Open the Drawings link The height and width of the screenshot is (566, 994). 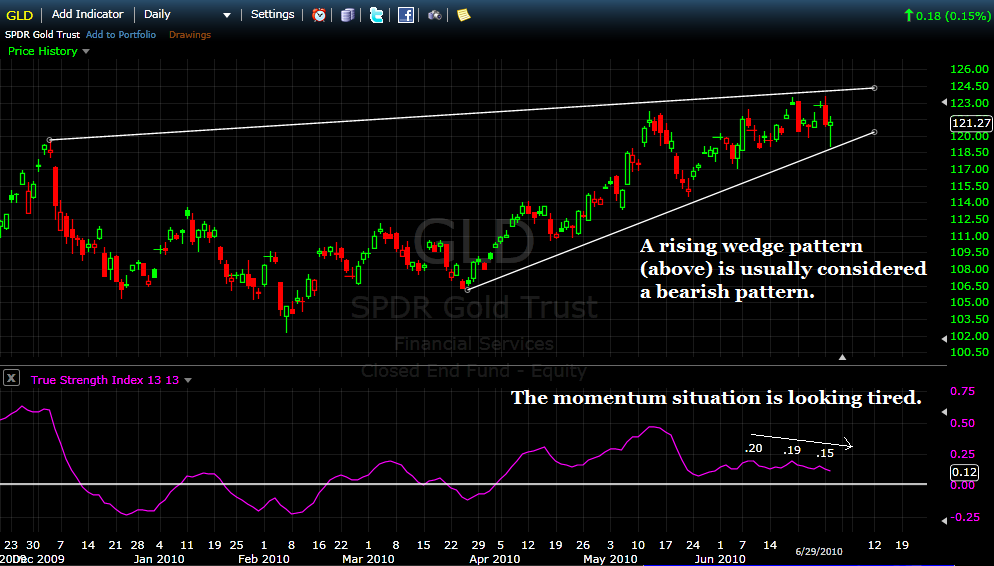(190, 35)
